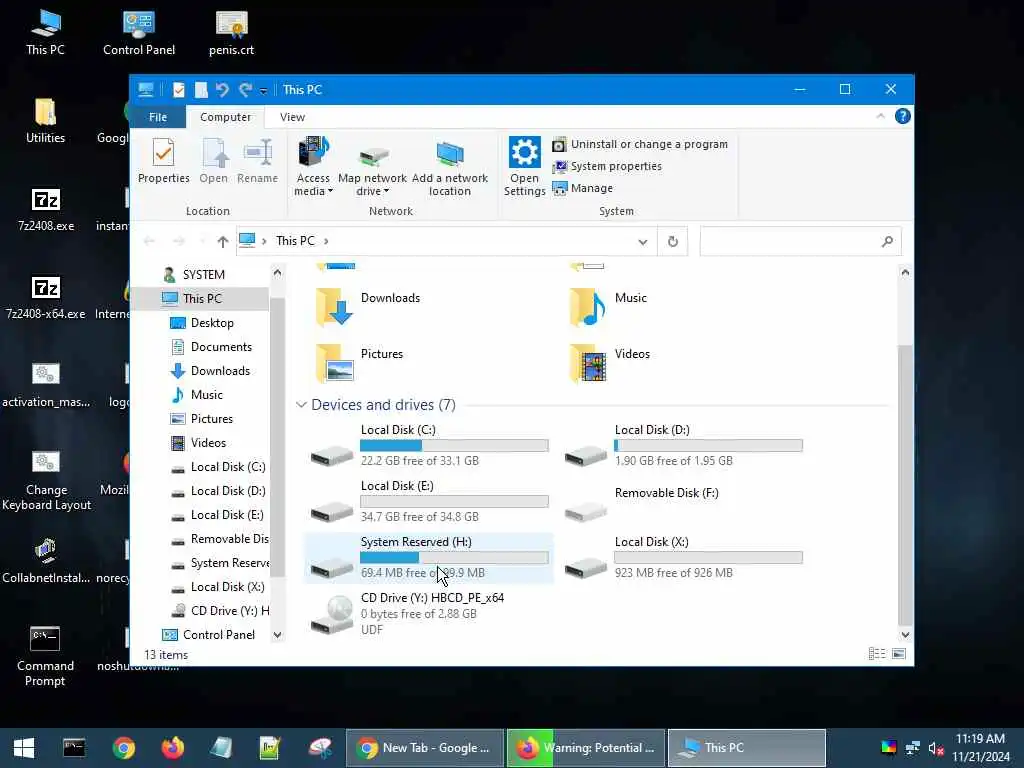Click the quick access New folder icon
Screen dimensions: 1024x768
pyautogui.click(x=201, y=89)
